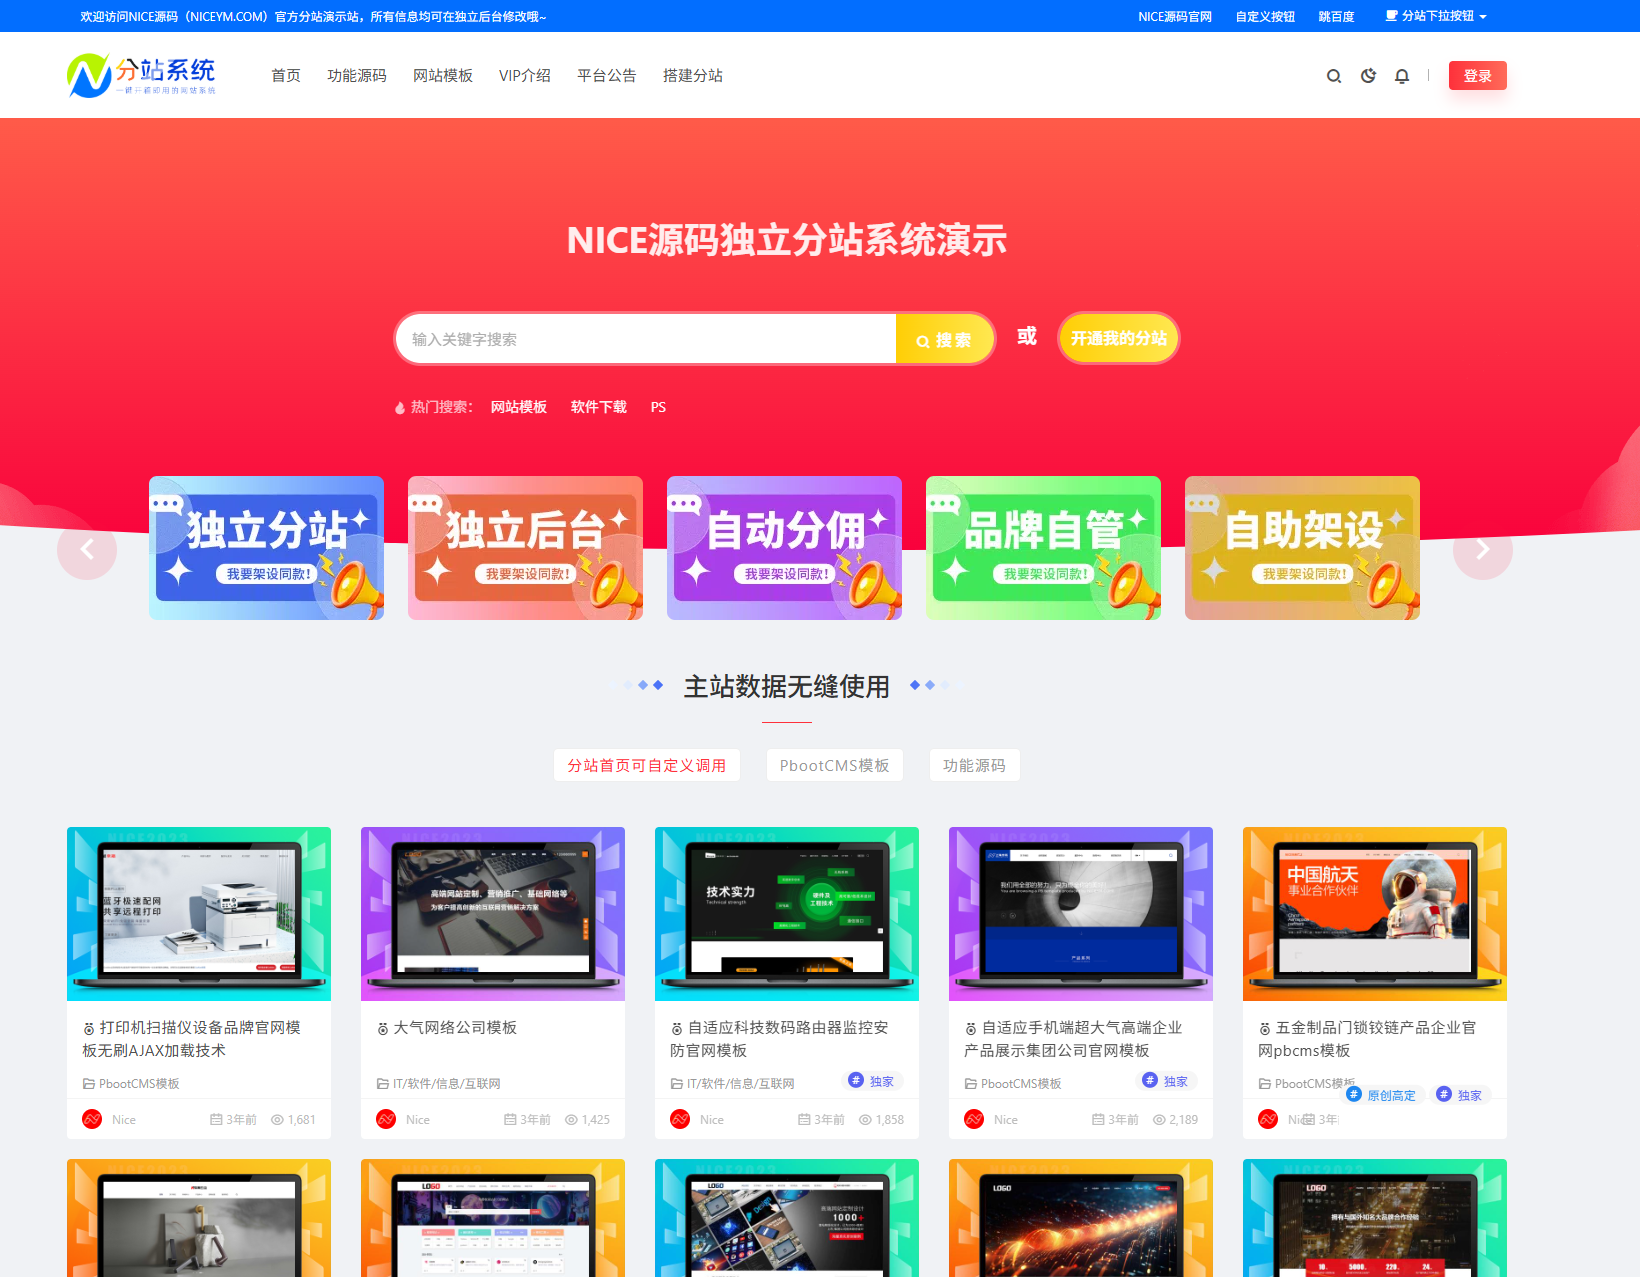Select hot search 软件下载

[x=599, y=407]
